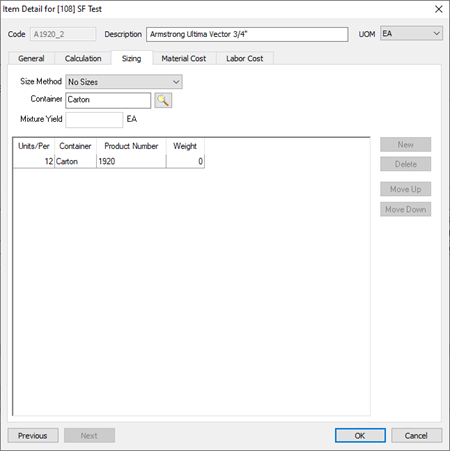The height and width of the screenshot is (451, 450).
Task: Click the magnifying glass container lookup icon
Action: click(x=163, y=100)
